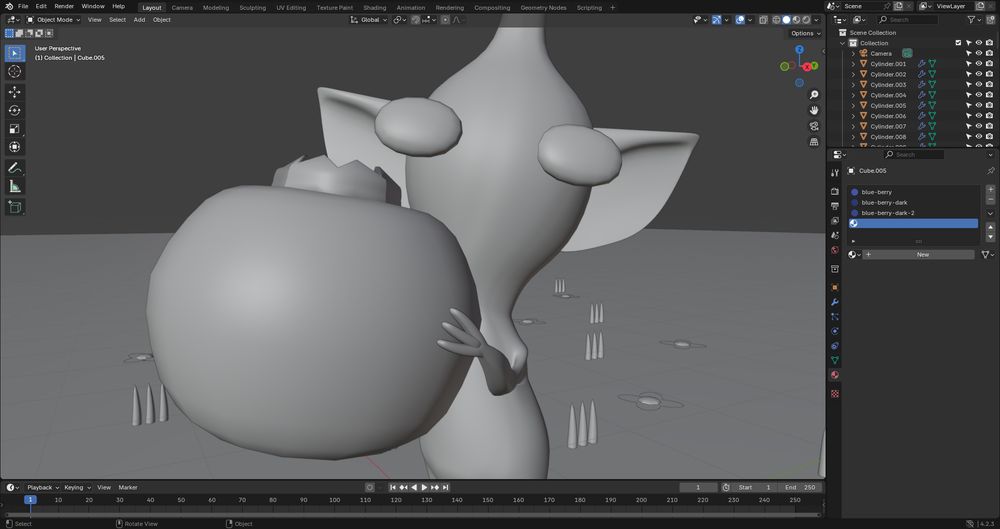Toggle auto keying record button

pos(369,488)
